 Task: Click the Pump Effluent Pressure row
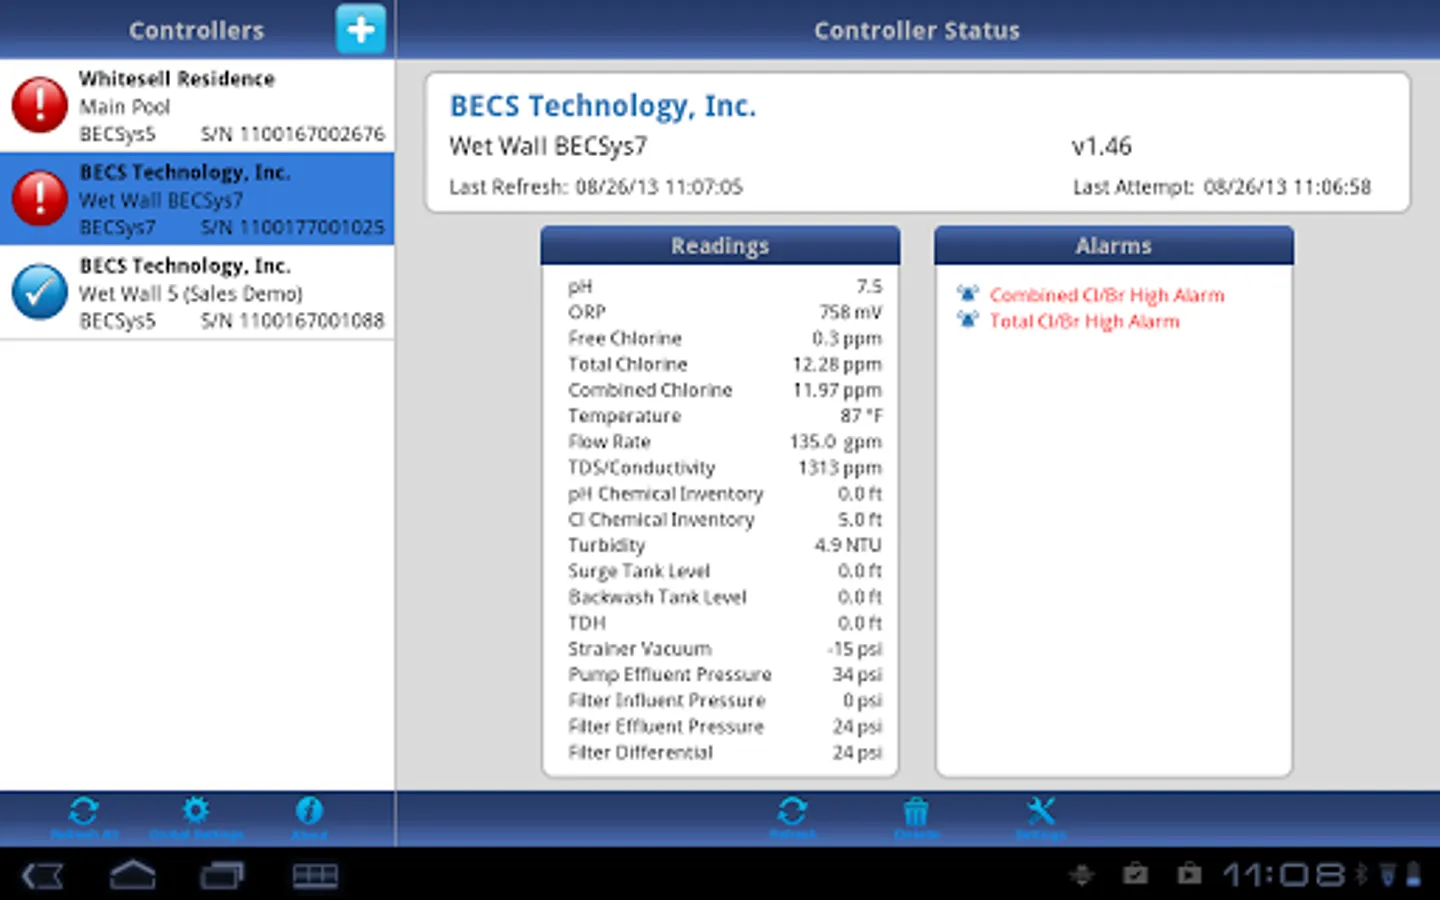click(725, 675)
